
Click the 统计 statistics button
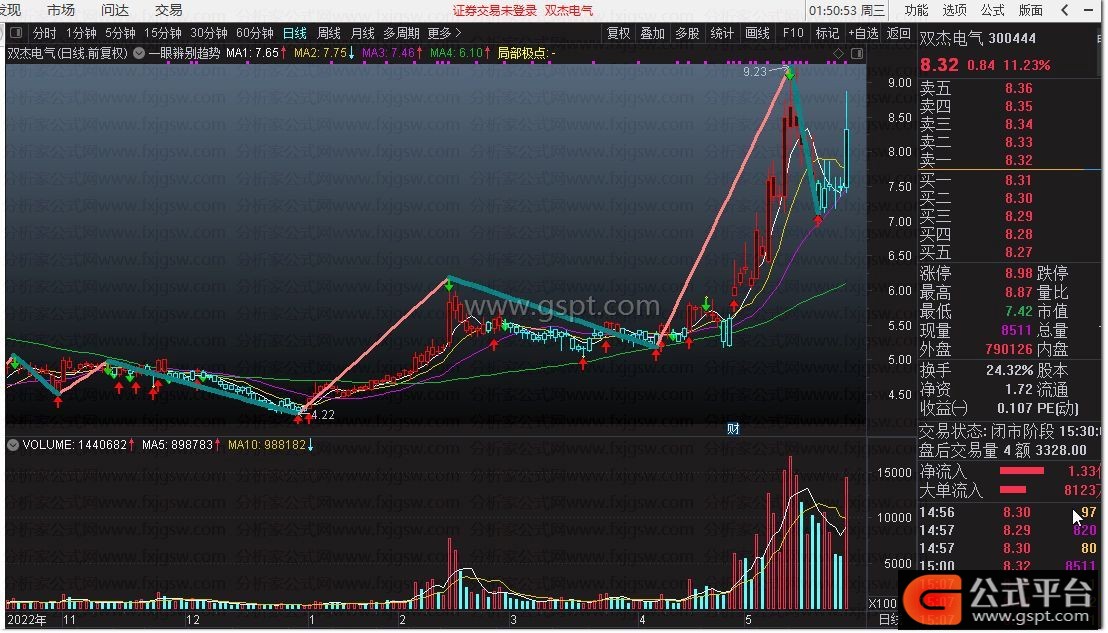721,33
